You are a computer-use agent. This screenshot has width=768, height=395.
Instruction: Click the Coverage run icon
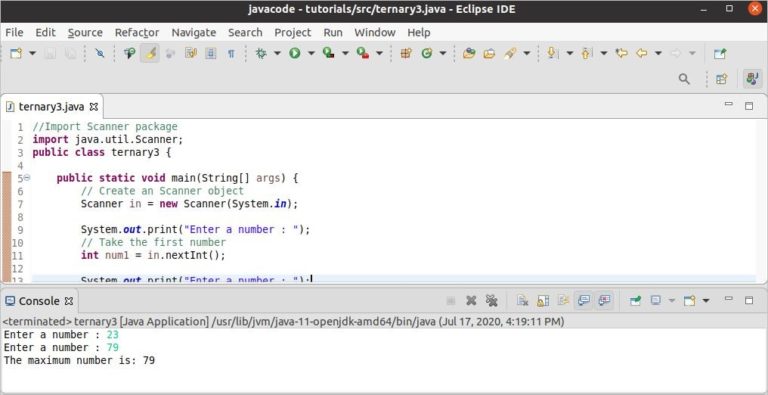click(329, 53)
